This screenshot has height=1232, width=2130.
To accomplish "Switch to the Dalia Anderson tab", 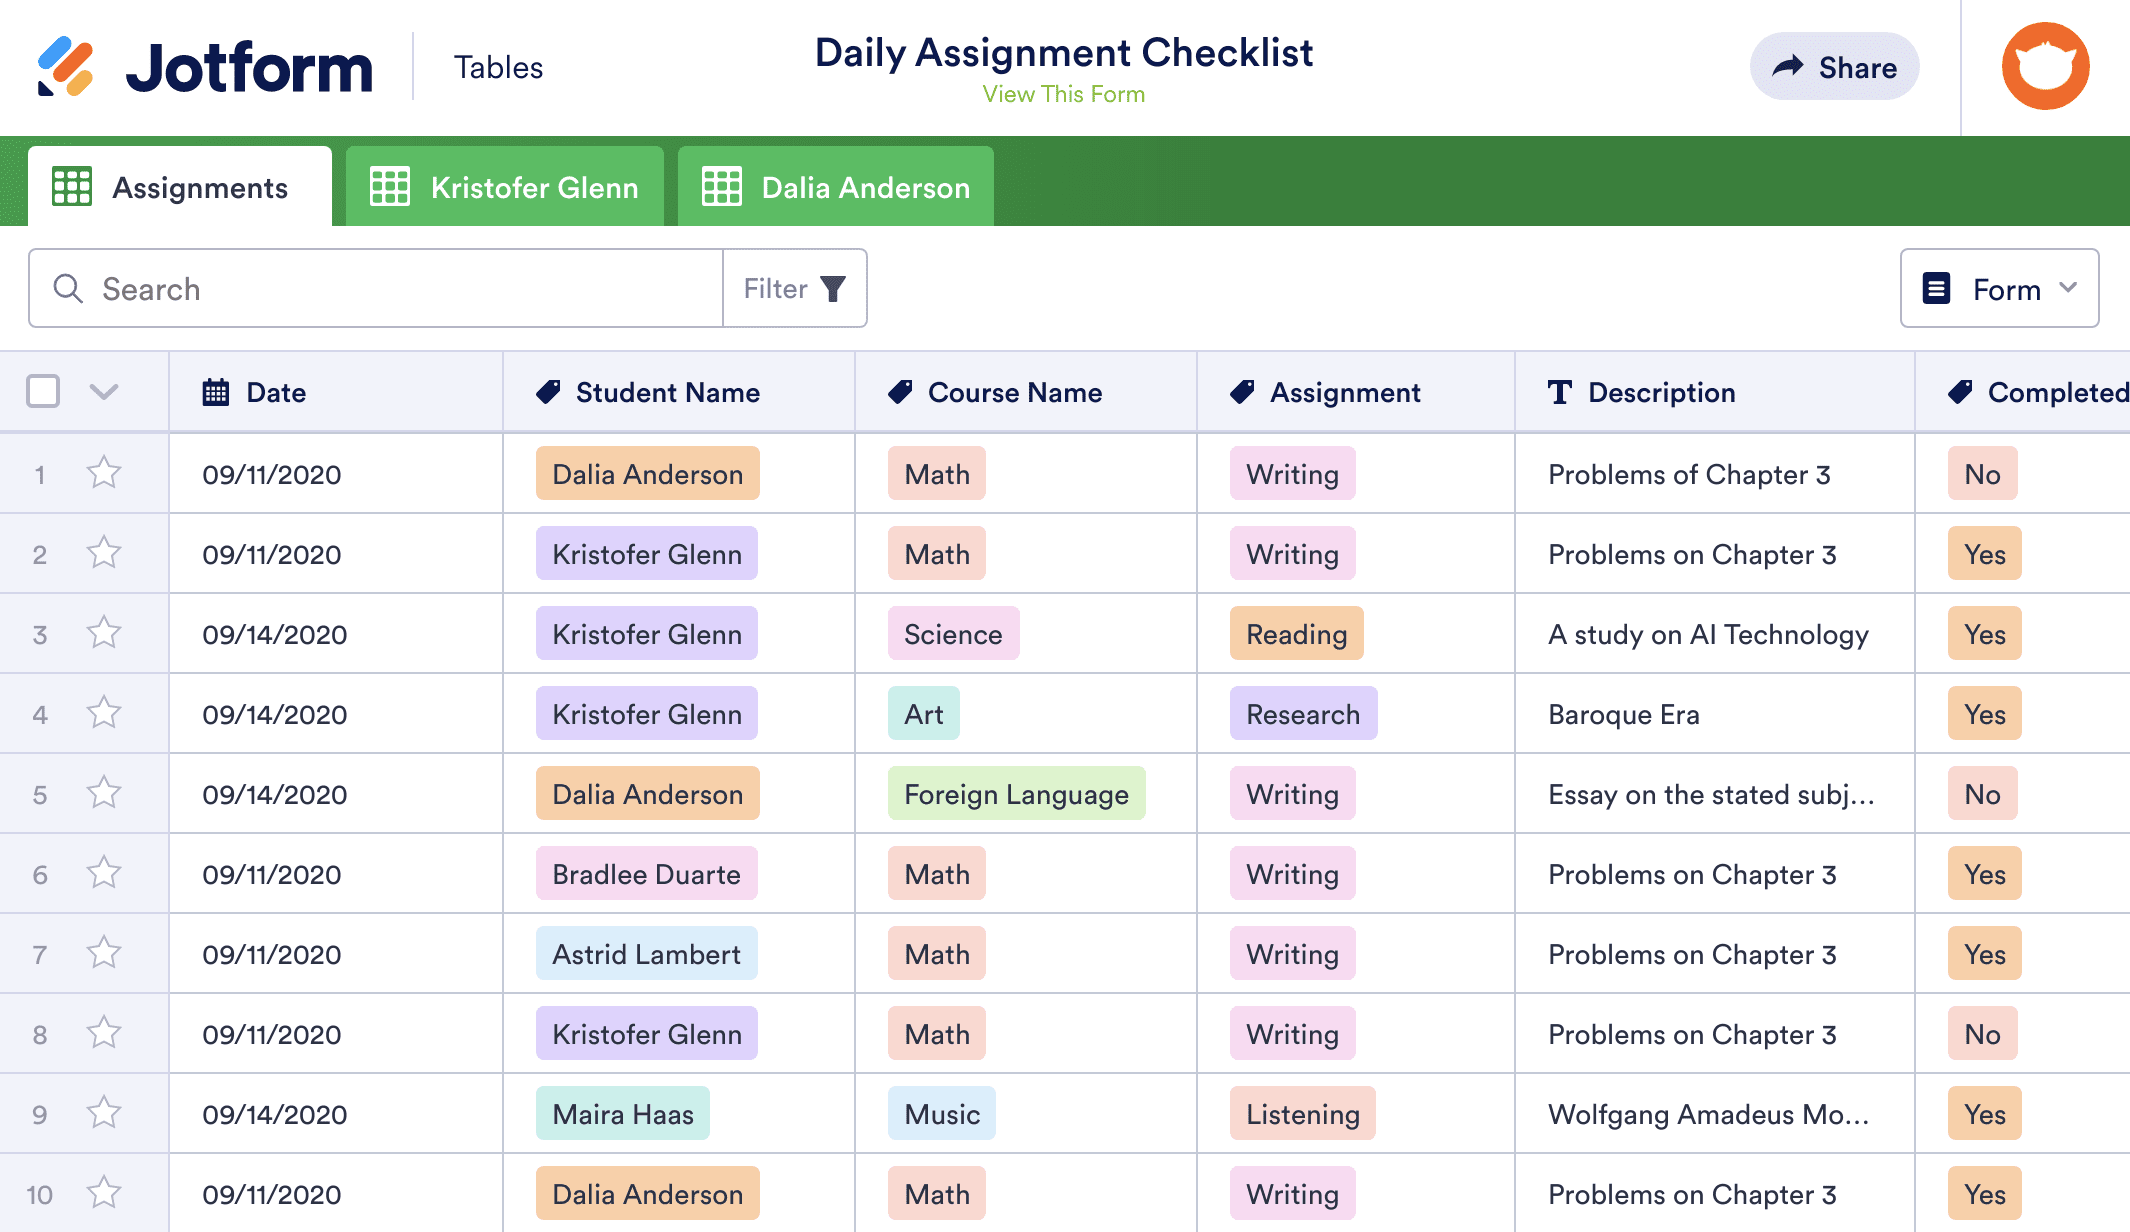I will click(x=836, y=187).
